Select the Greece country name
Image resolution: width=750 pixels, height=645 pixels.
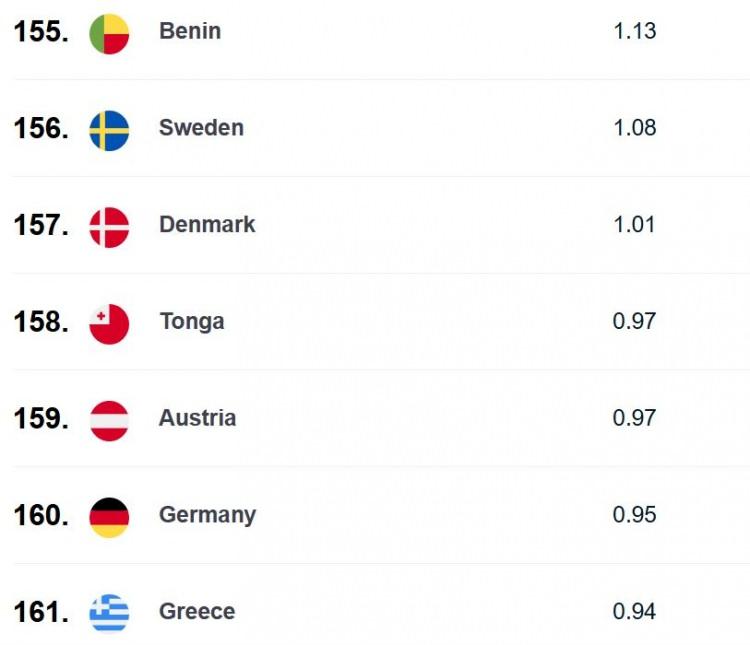197,612
